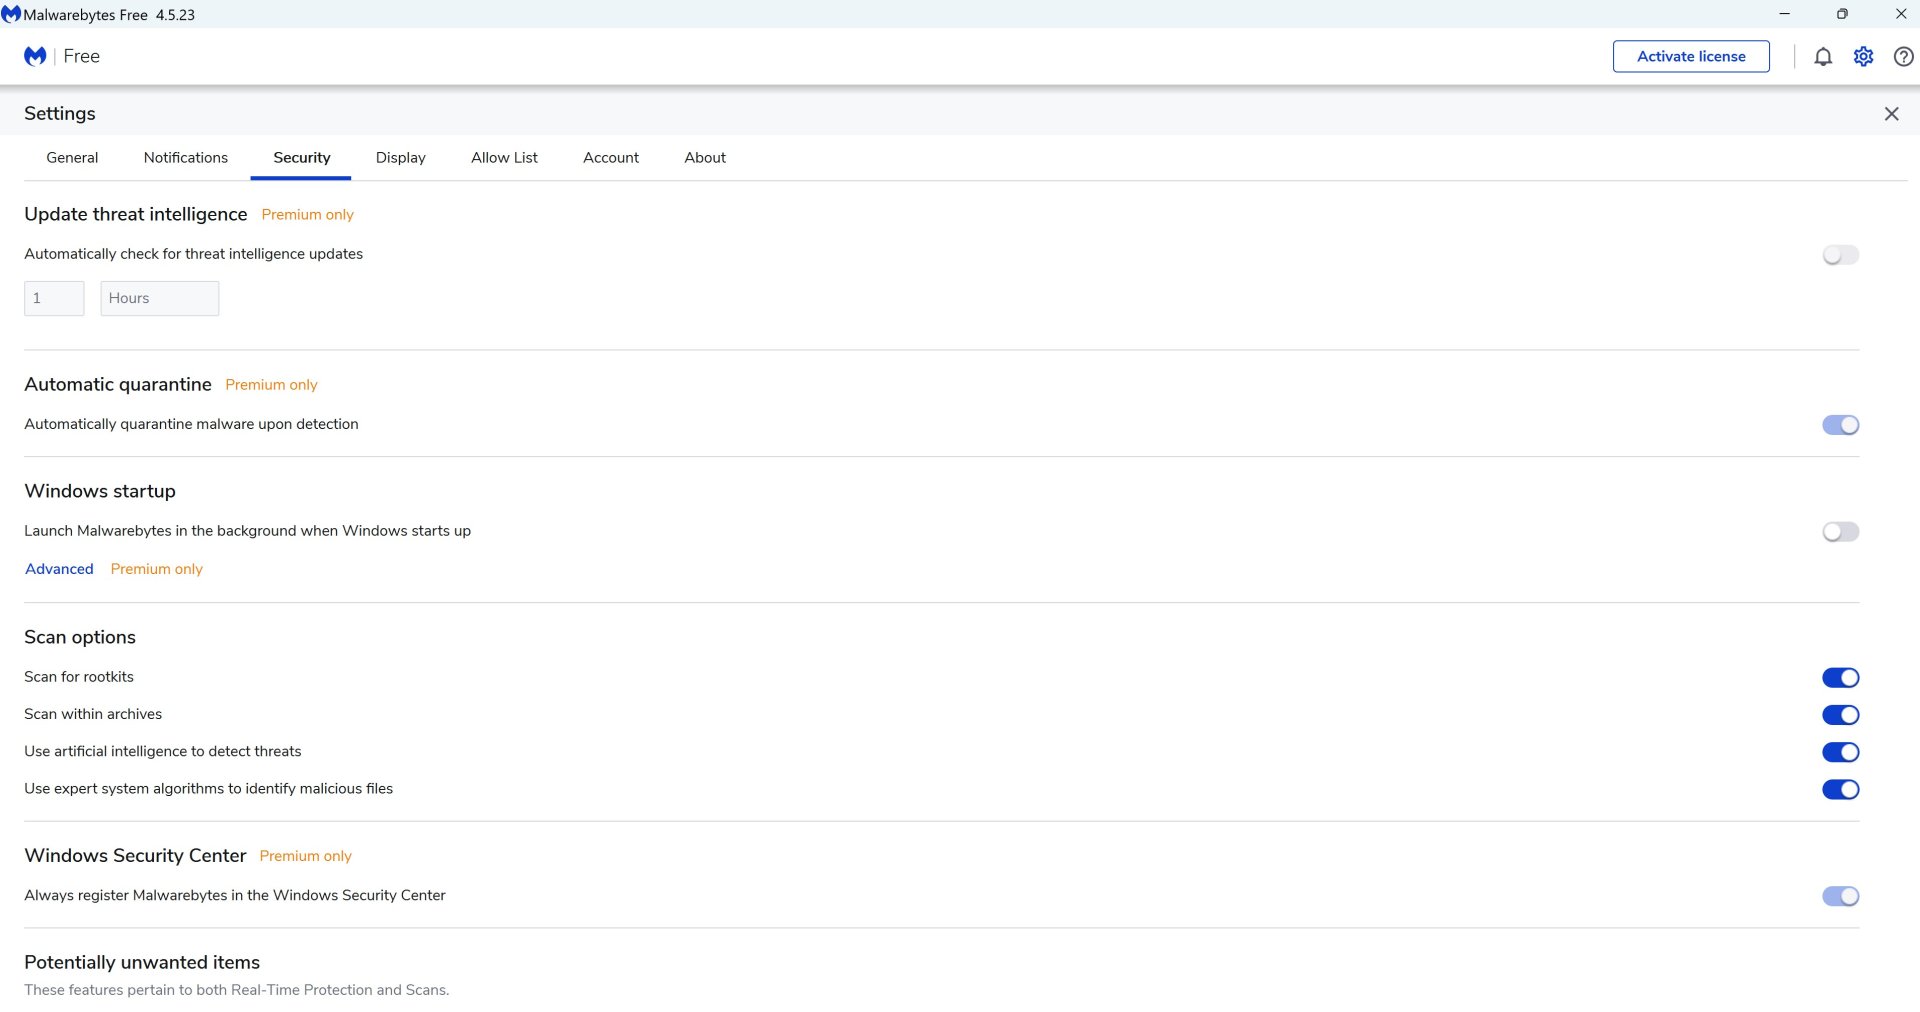Open the Notifications tab

click(186, 158)
